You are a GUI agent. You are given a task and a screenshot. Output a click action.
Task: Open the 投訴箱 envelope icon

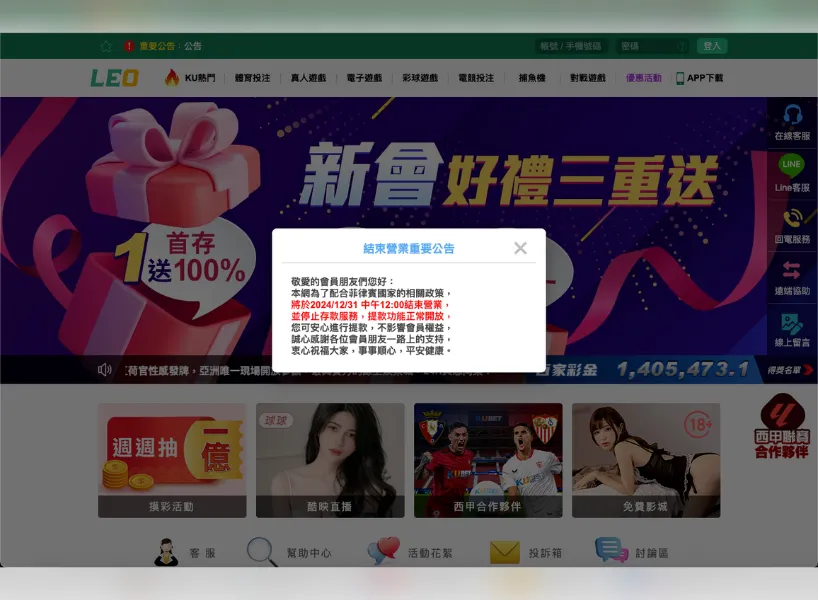pos(500,551)
